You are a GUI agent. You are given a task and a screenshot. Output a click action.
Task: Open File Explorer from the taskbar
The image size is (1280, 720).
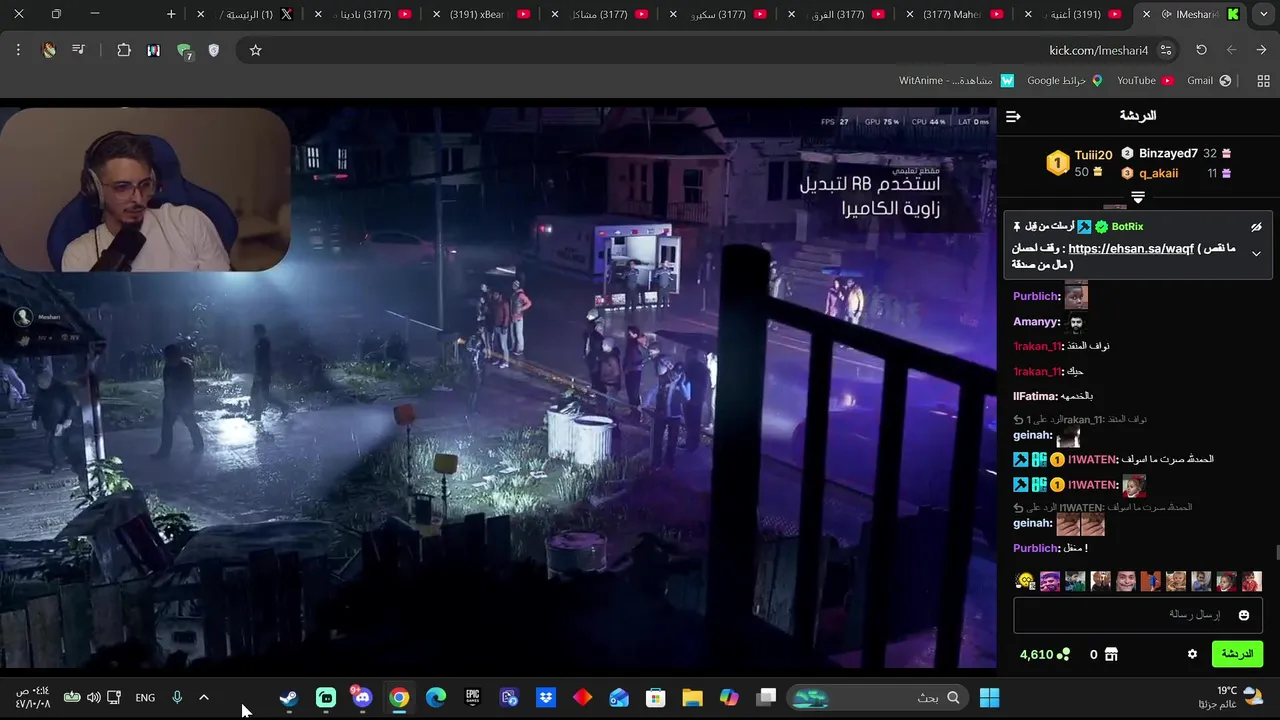692,698
